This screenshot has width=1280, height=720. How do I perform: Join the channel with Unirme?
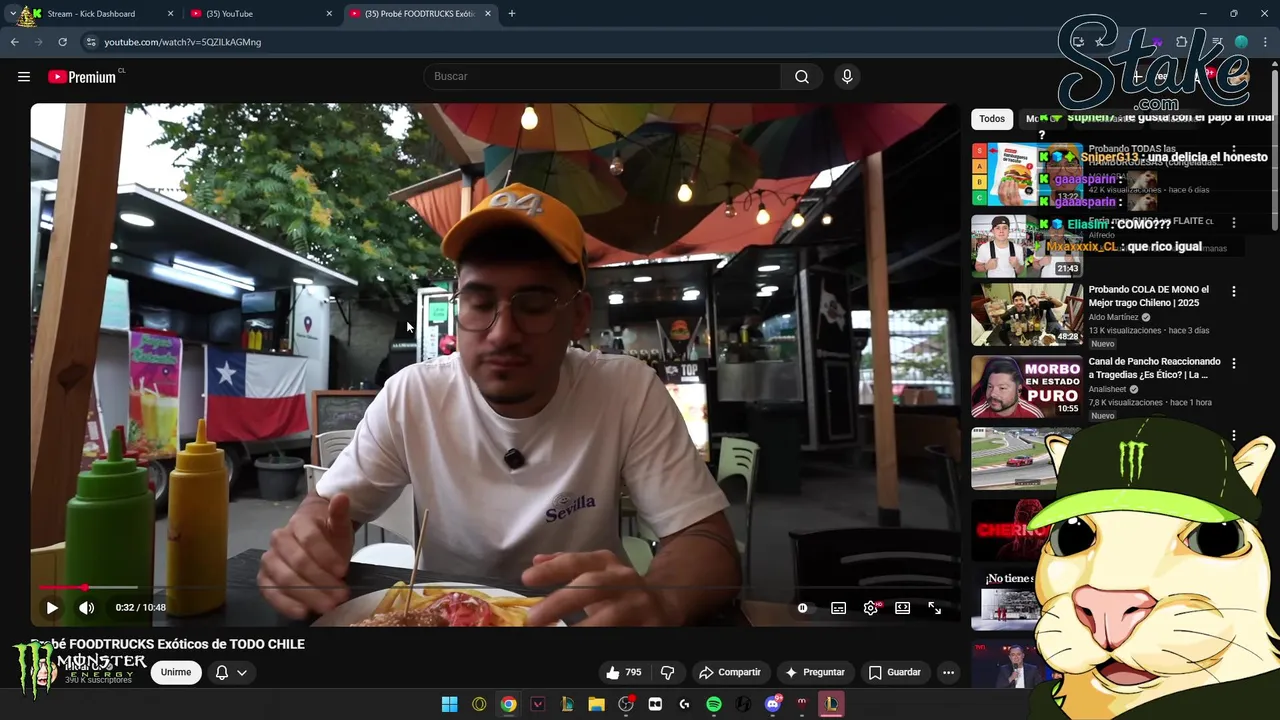[x=175, y=672]
